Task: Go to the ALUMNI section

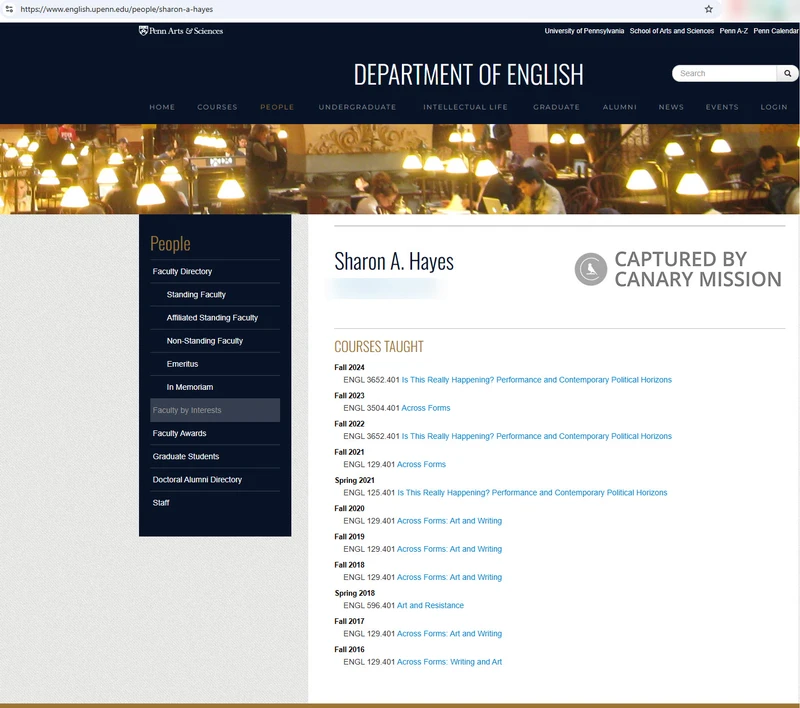Action: click(619, 107)
